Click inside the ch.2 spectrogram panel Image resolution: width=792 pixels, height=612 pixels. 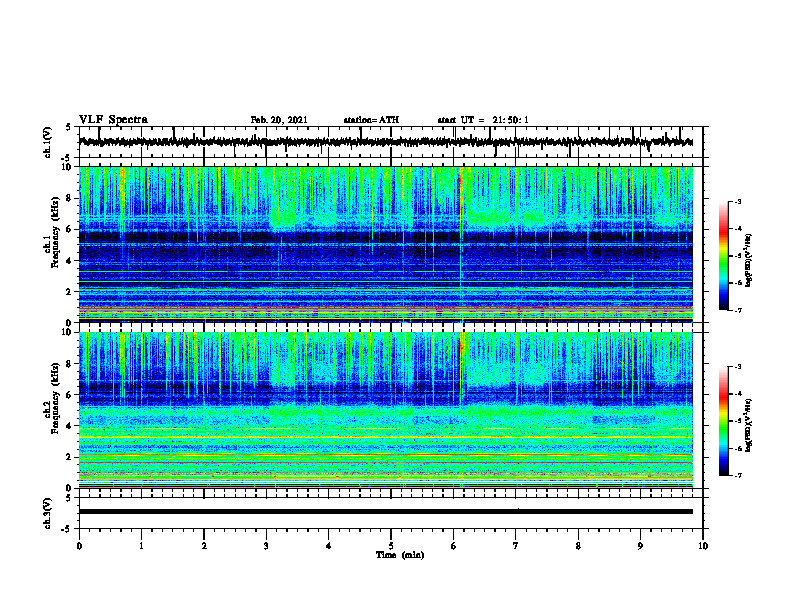click(386, 410)
